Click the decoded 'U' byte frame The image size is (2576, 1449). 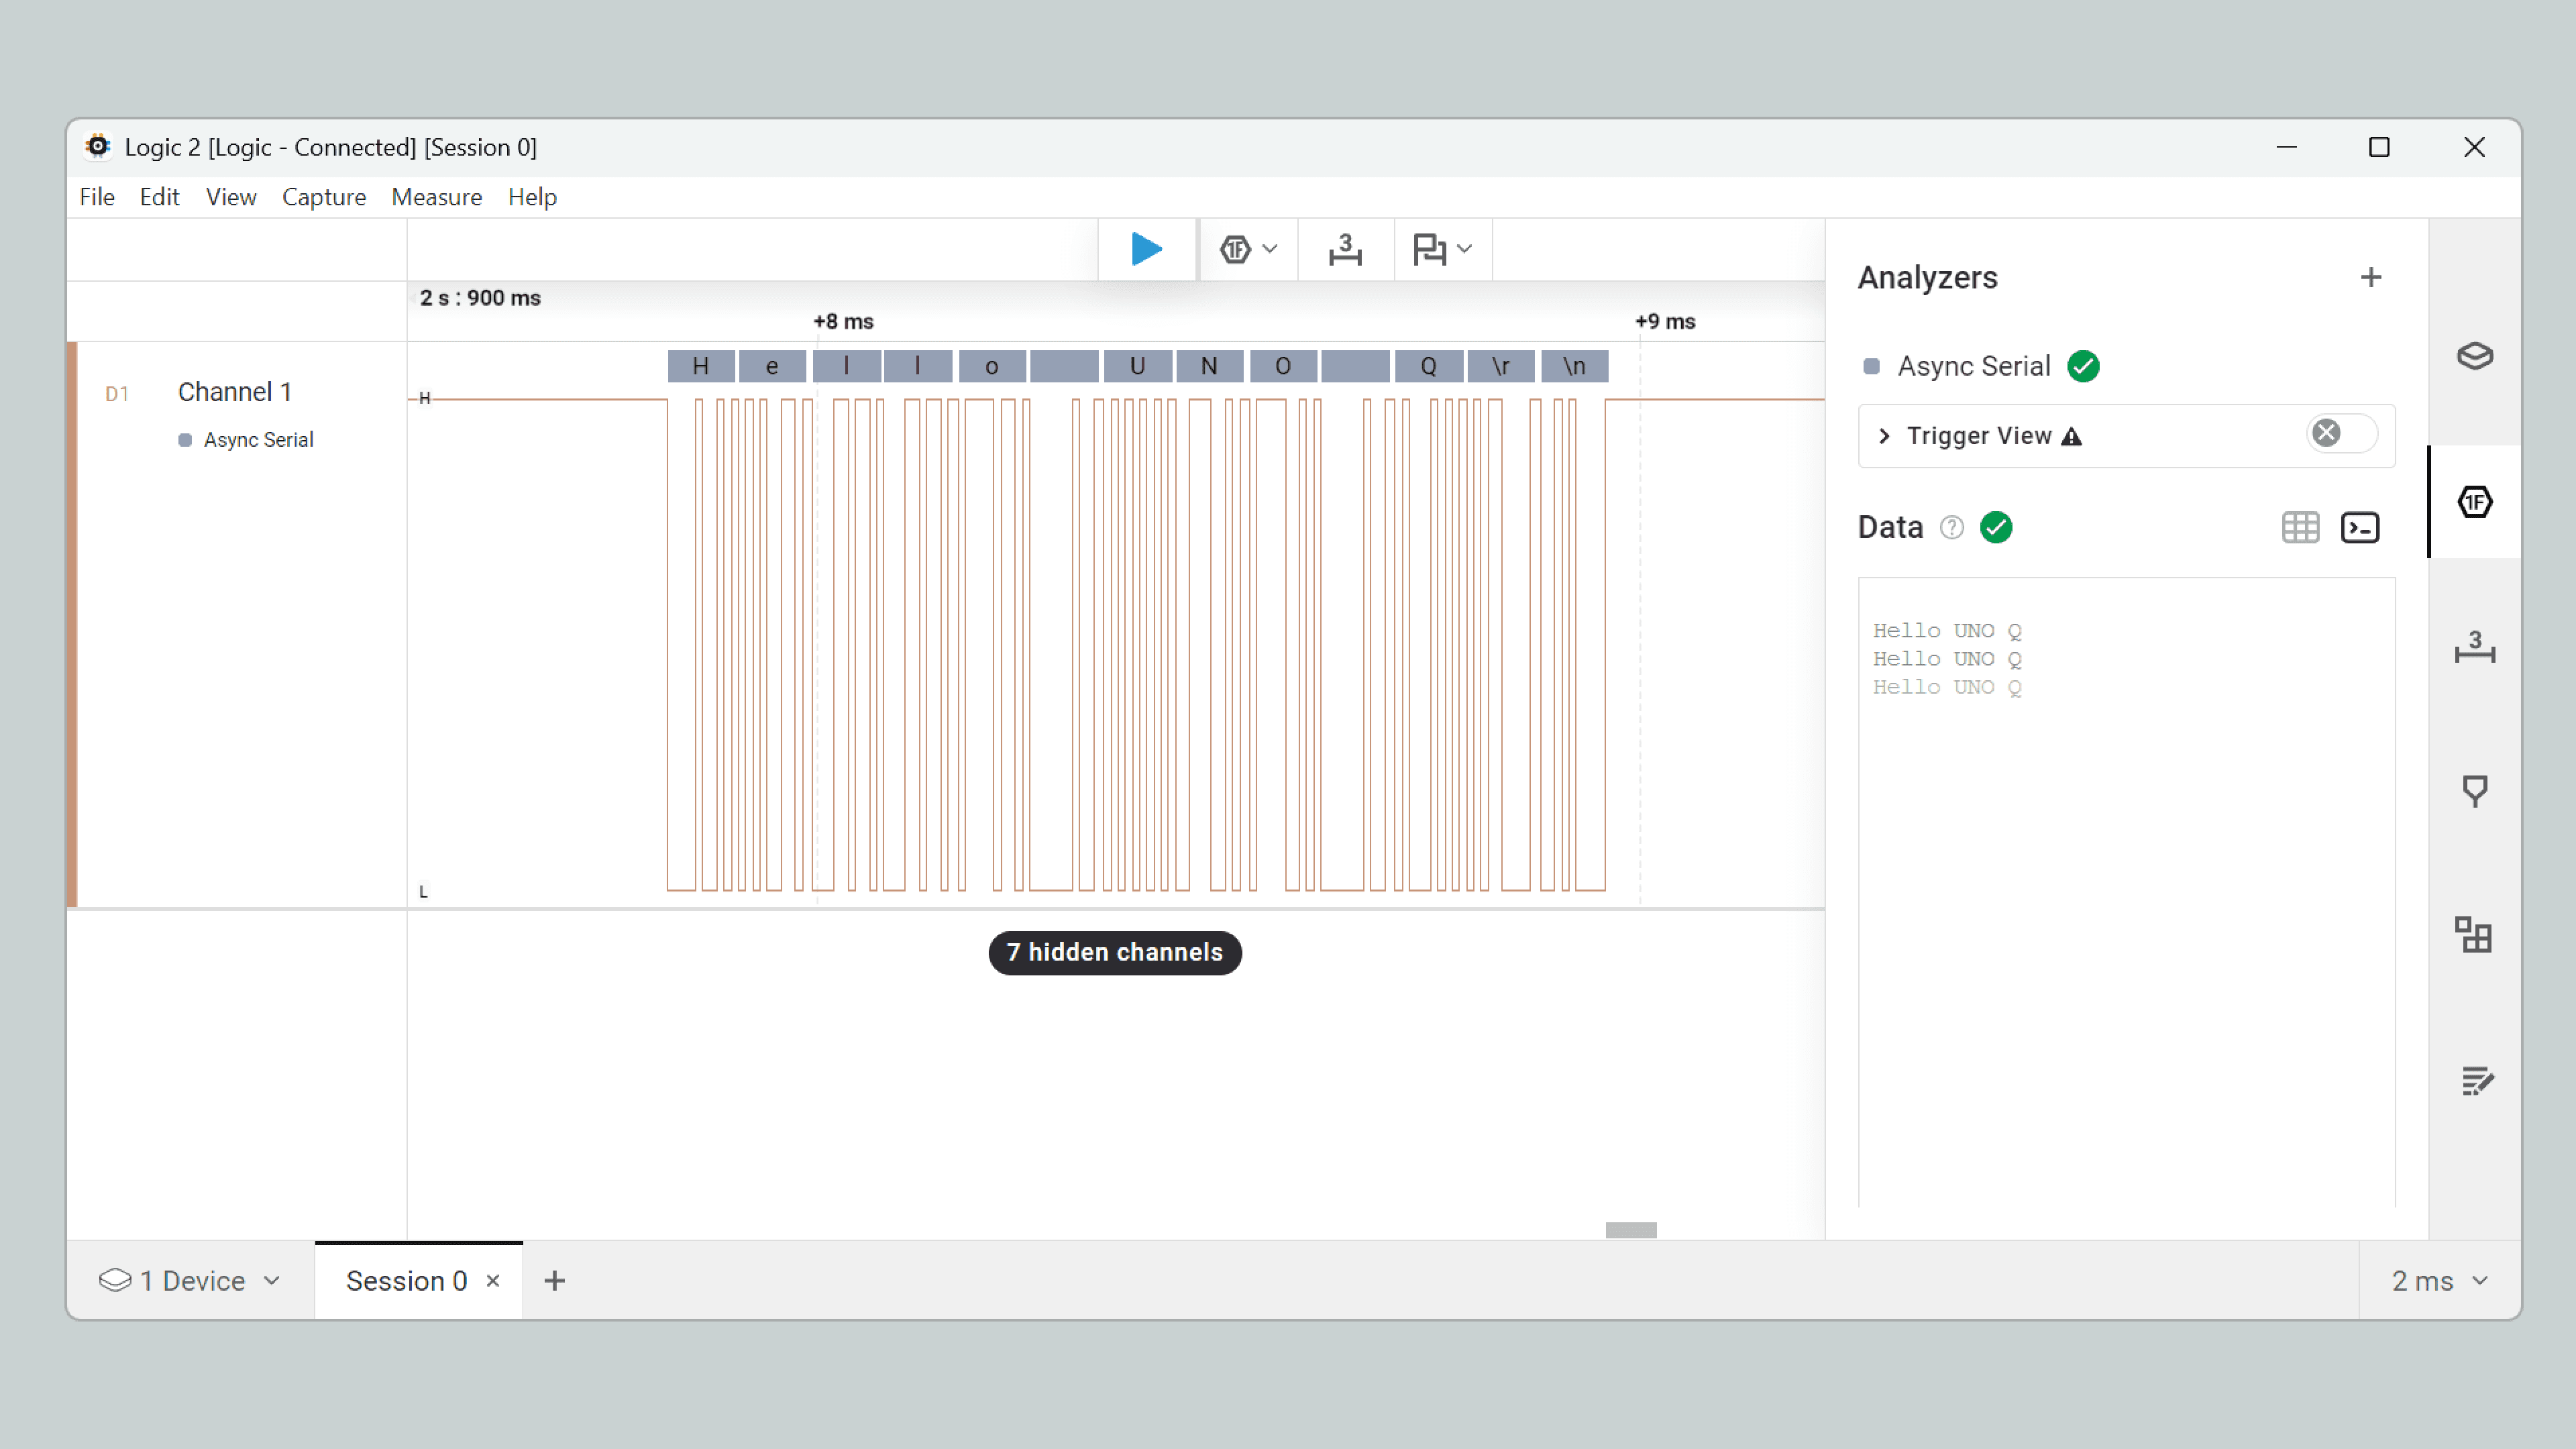click(x=1137, y=366)
